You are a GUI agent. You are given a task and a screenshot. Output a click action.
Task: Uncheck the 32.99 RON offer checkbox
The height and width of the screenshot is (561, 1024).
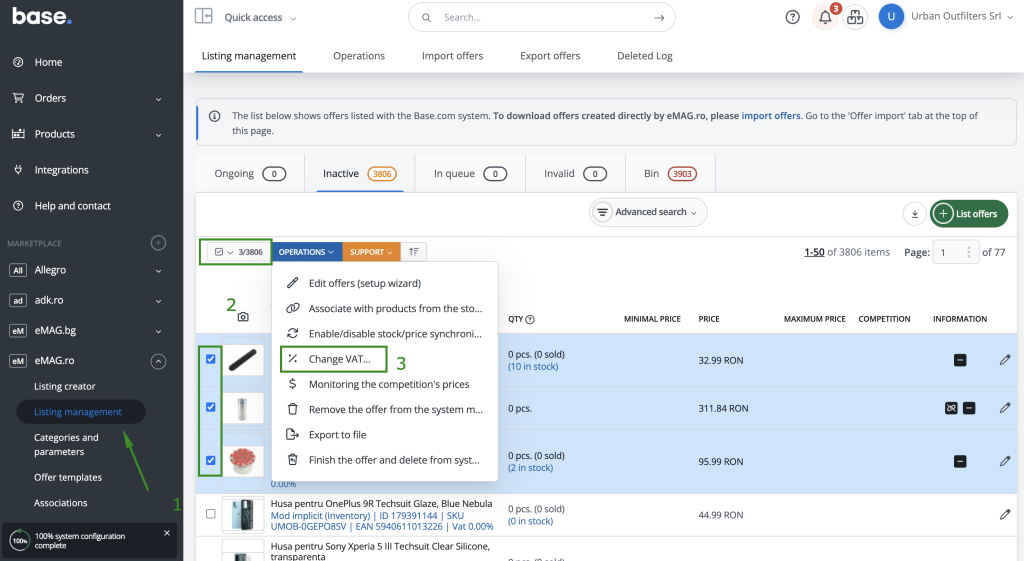(210, 359)
